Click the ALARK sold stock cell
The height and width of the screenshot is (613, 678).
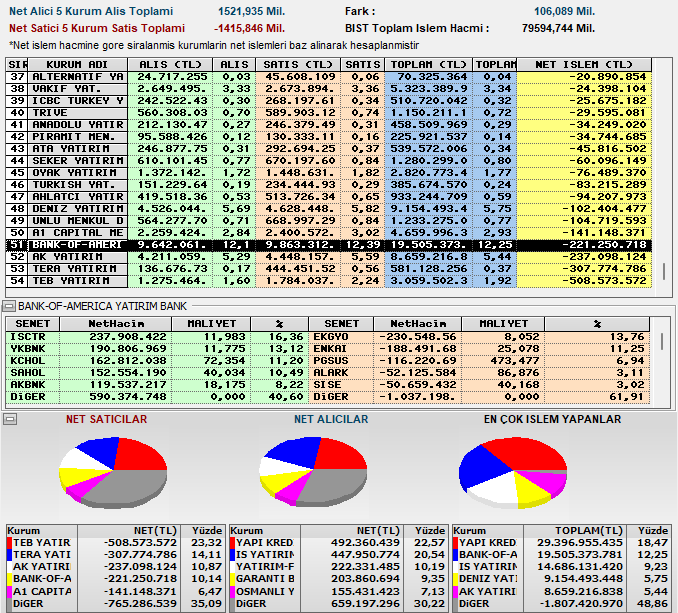click(341, 373)
